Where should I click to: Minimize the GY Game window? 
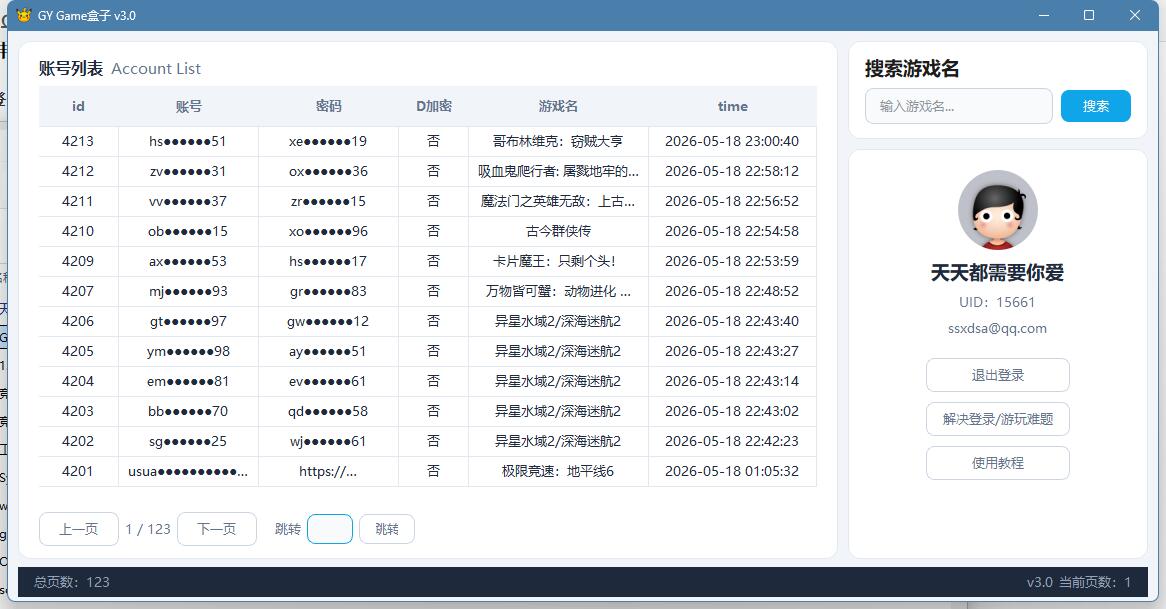(1044, 15)
